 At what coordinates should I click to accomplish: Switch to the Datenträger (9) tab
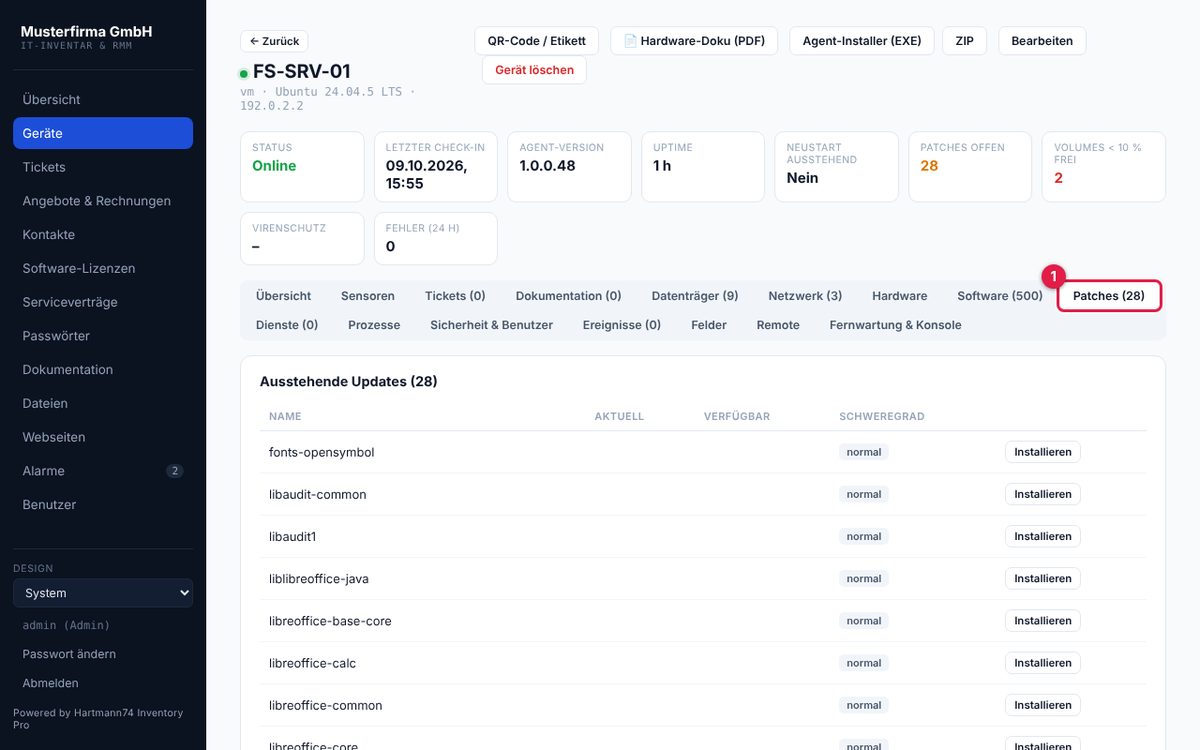tap(695, 296)
